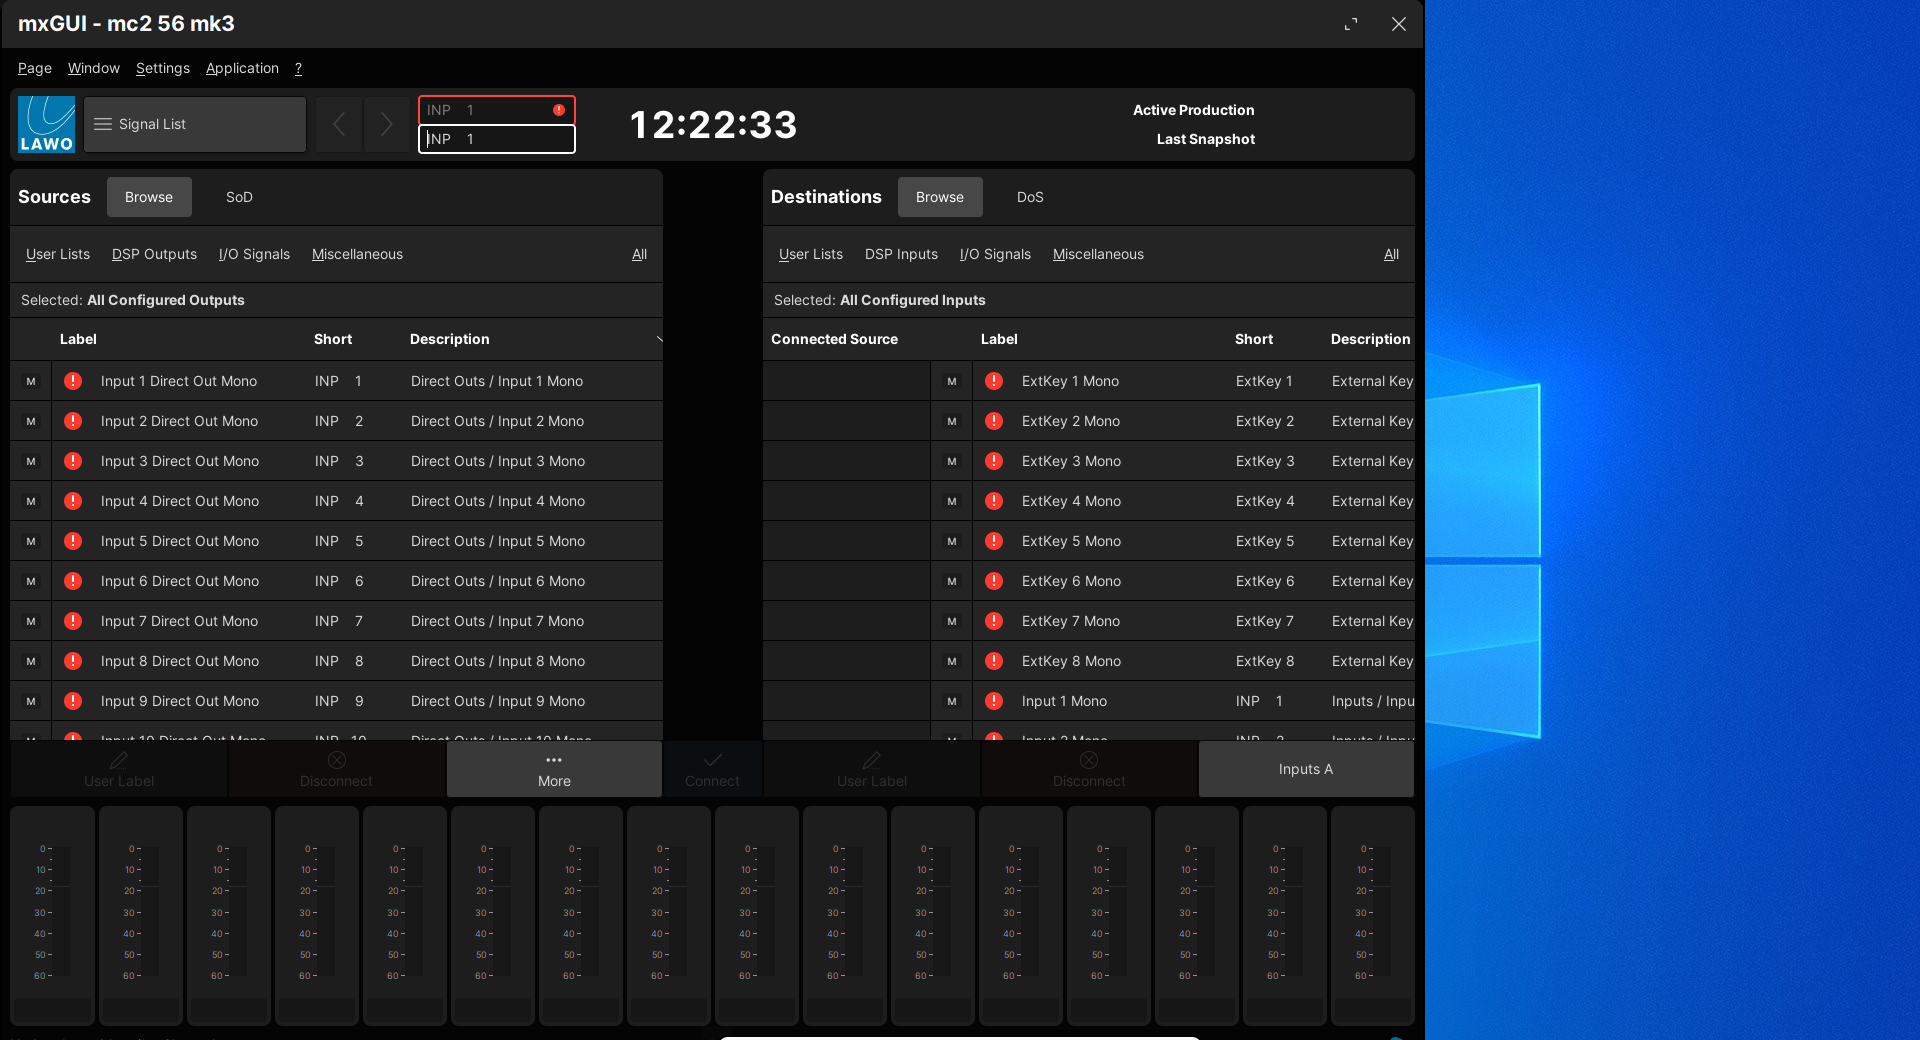Image resolution: width=1920 pixels, height=1040 pixels.
Task: Click the warning icon beside ExtKey 2 Mono
Action: 994,421
